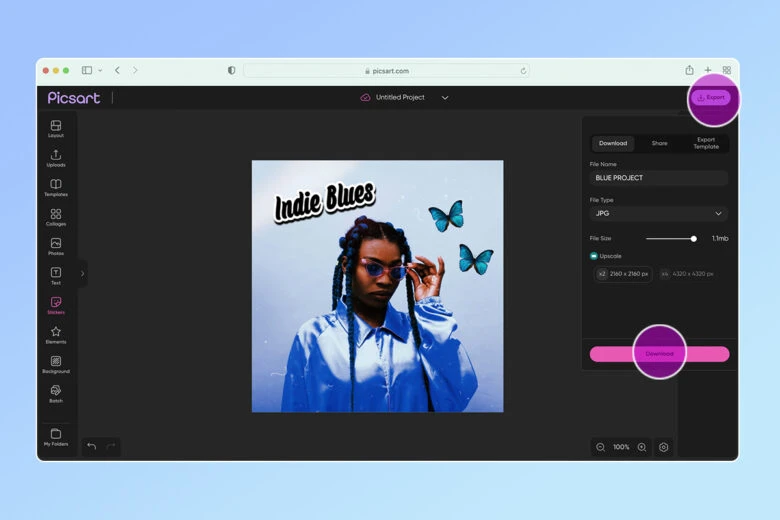
Task: Click the Export button
Action: tap(711, 97)
